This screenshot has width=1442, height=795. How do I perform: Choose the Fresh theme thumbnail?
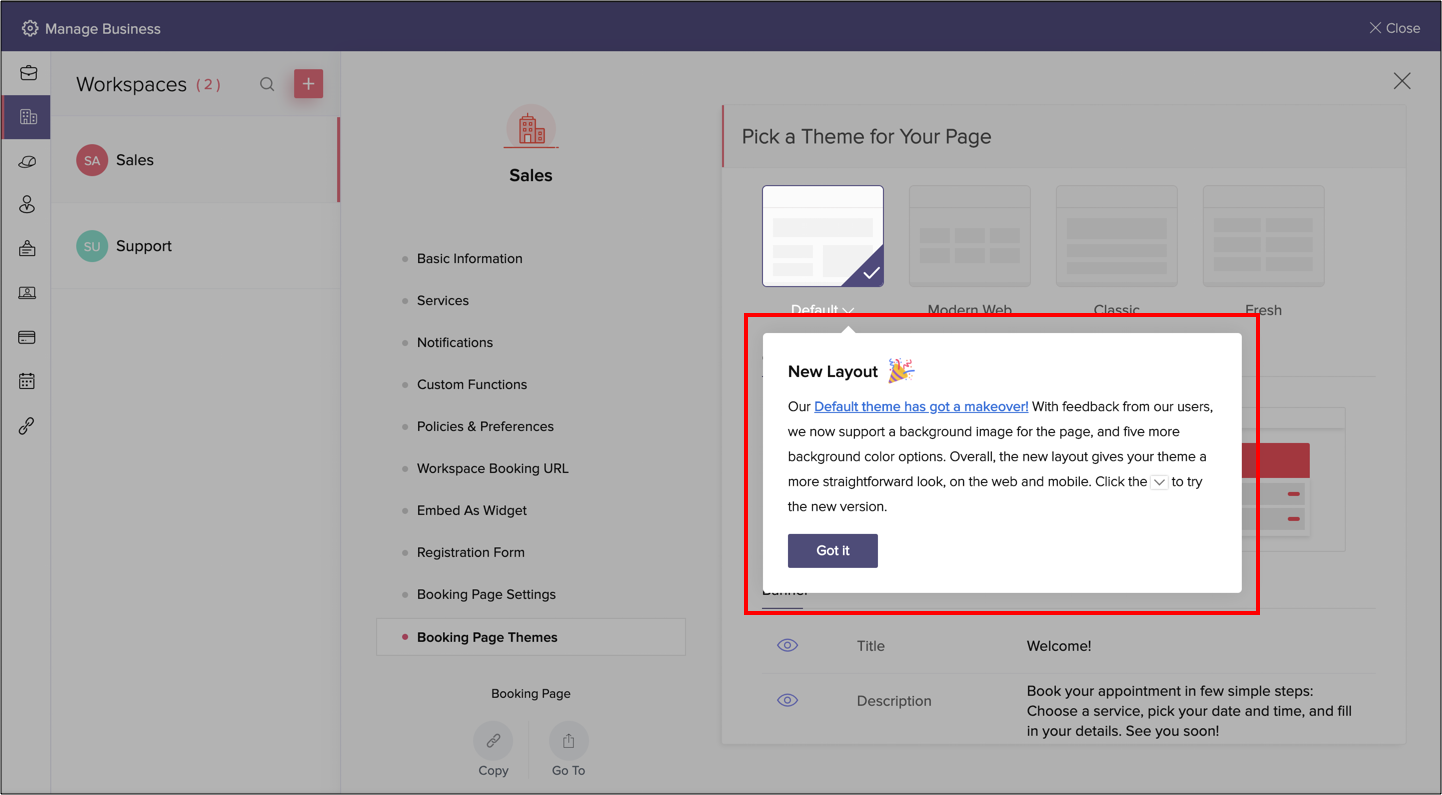(x=1263, y=236)
